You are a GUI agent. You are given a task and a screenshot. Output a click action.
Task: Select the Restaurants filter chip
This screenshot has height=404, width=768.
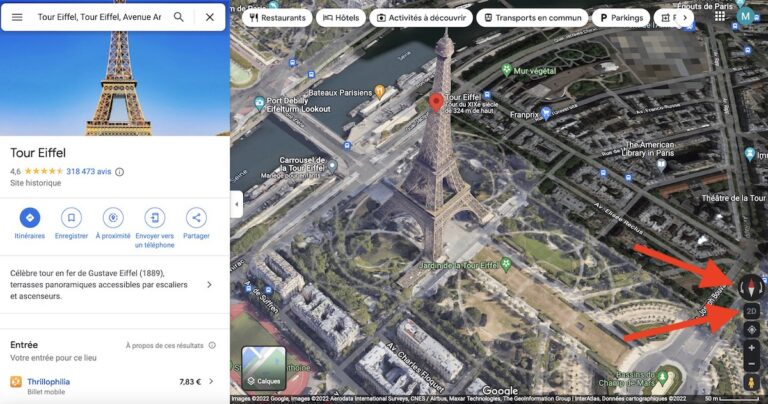click(x=277, y=18)
